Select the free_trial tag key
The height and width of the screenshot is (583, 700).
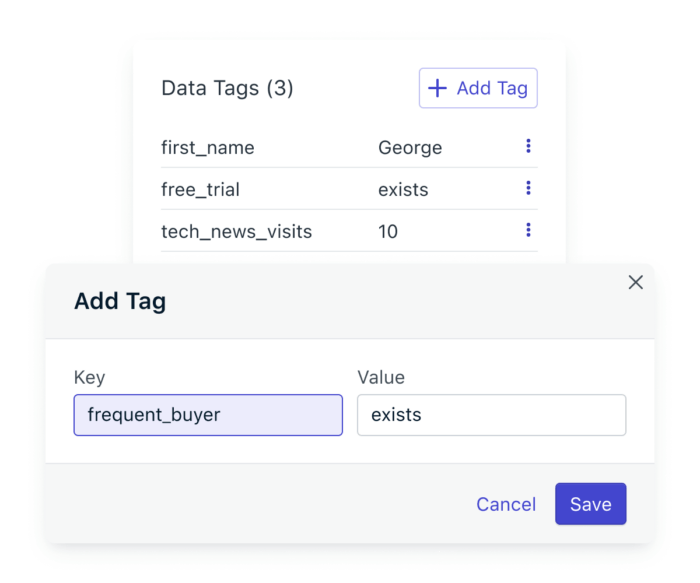[200, 190]
